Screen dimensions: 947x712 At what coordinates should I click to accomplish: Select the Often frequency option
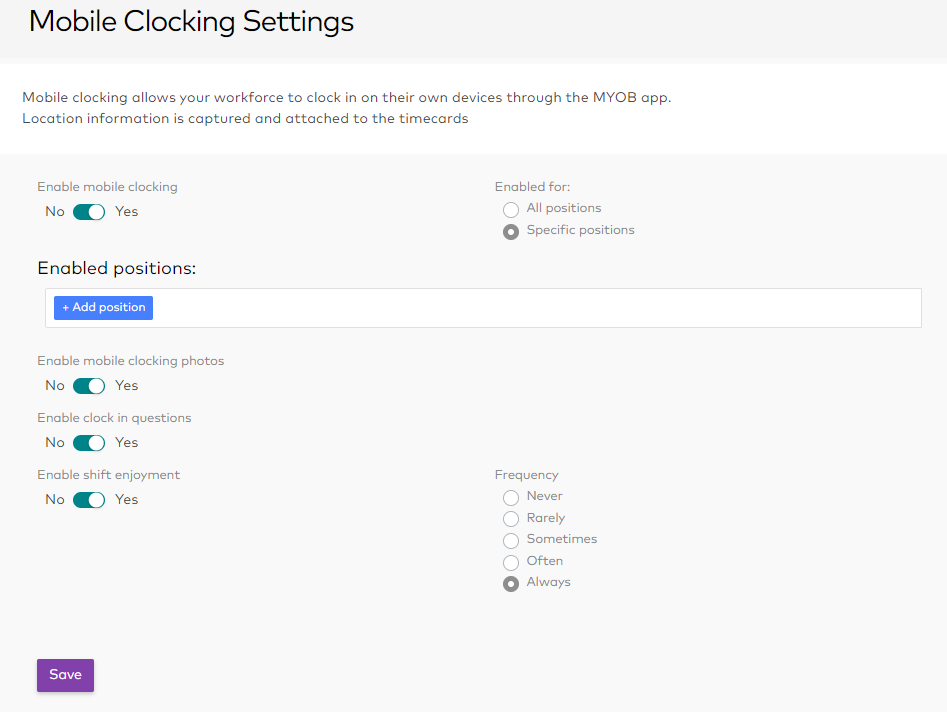(511, 562)
